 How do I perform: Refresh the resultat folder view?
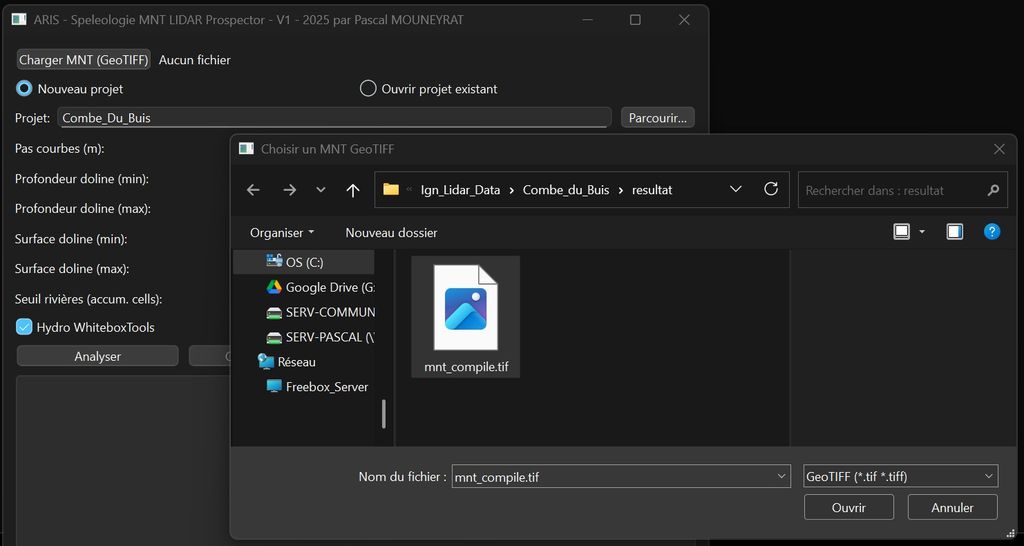pyautogui.click(x=770, y=189)
